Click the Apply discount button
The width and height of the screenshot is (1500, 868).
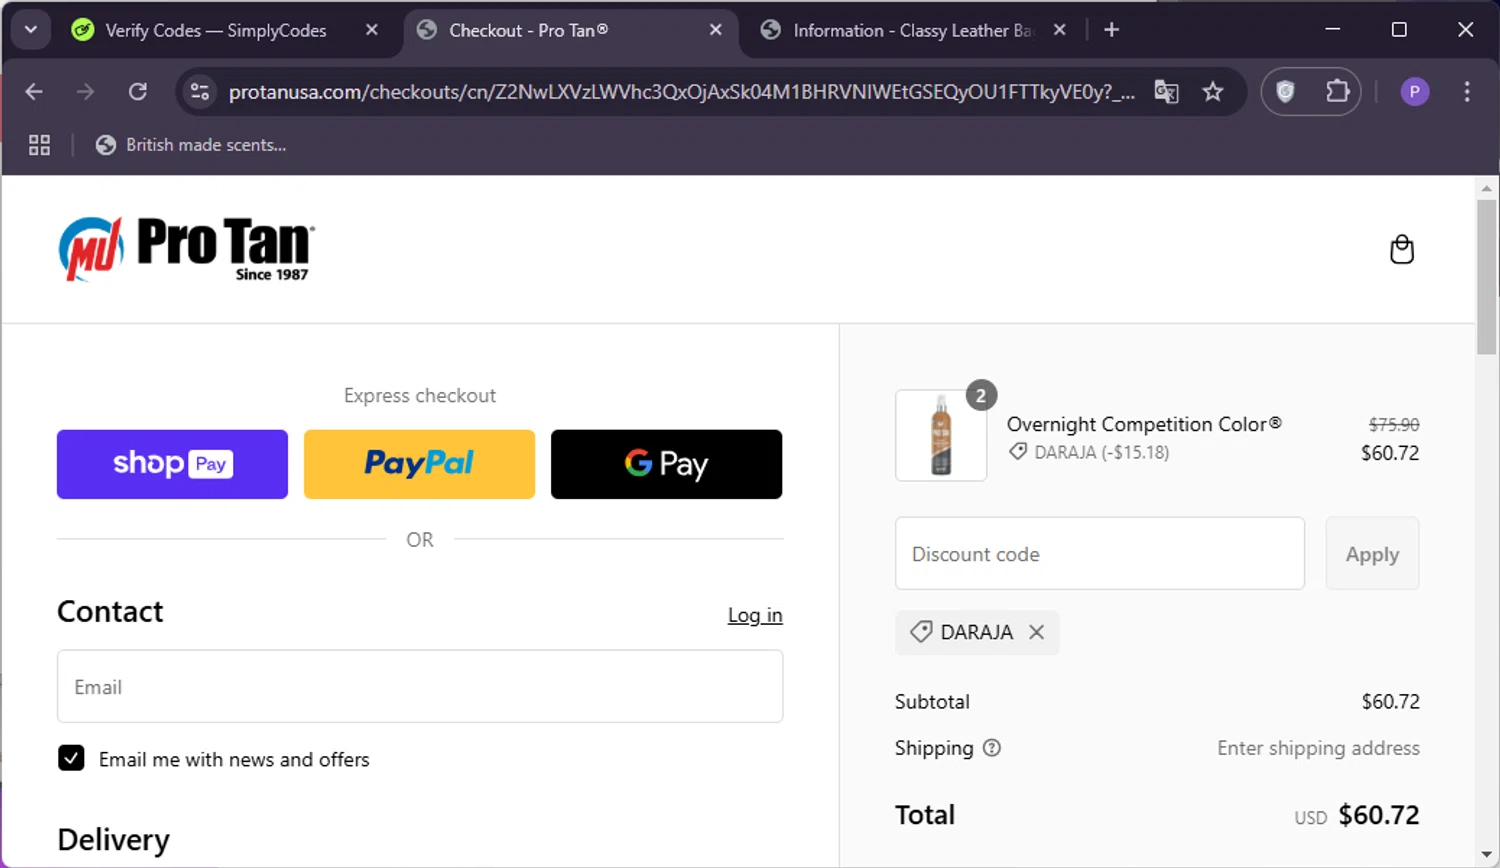[x=1372, y=553]
